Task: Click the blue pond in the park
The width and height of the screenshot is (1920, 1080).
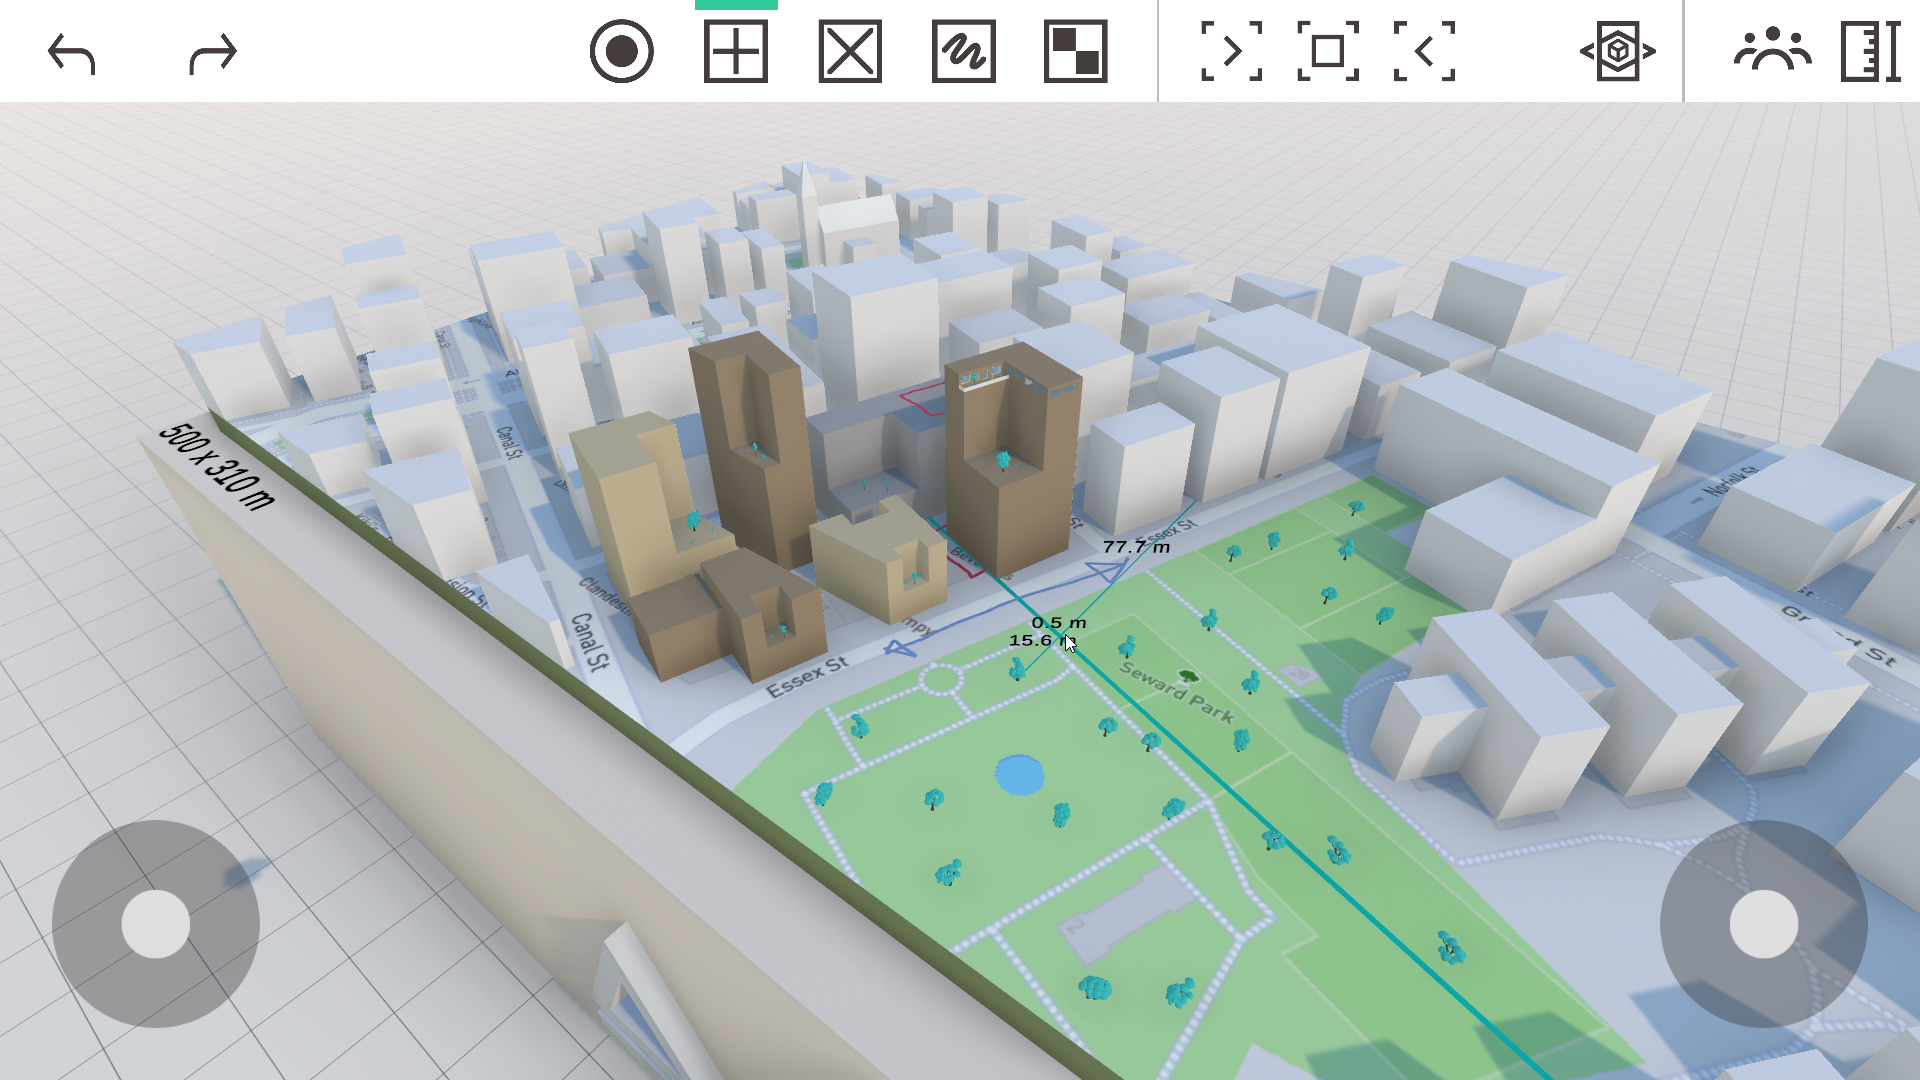Action: (x=1019, y=775)
